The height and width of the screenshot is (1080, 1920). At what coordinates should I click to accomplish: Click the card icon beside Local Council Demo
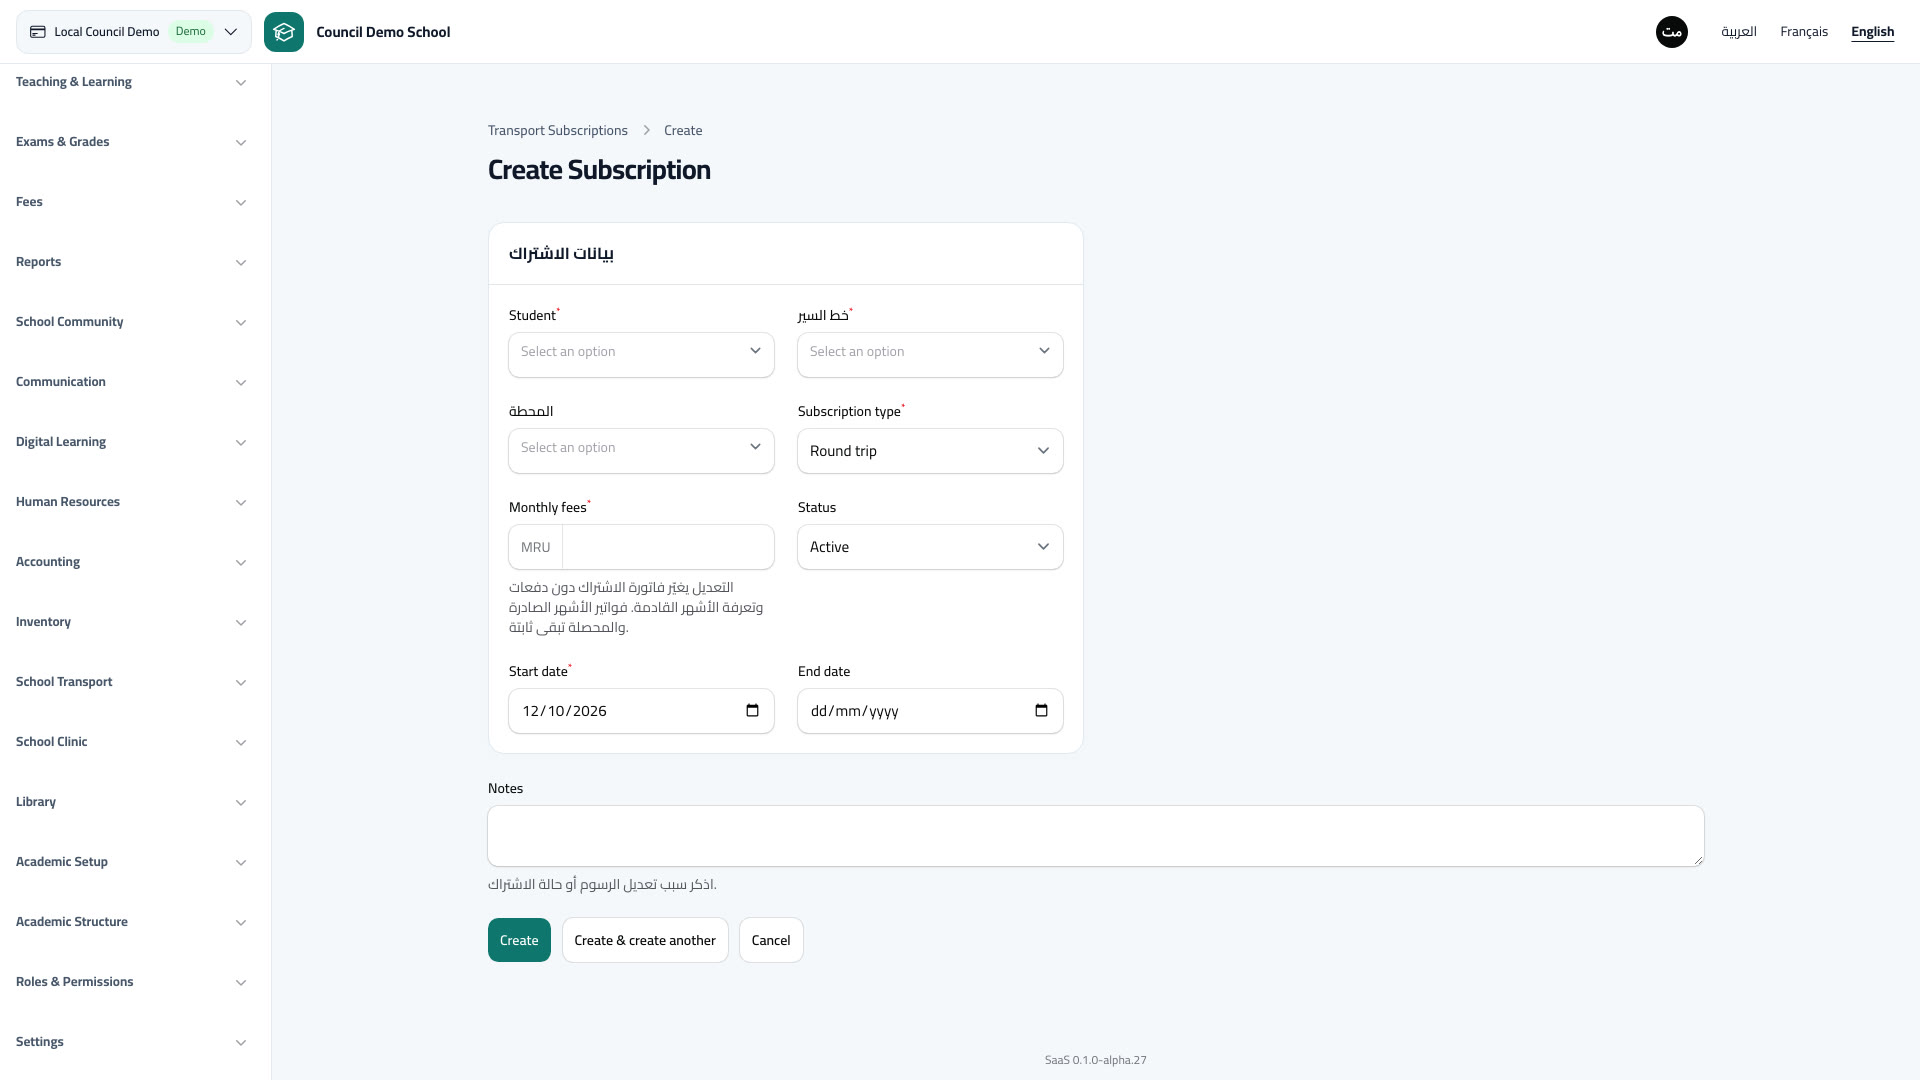point(38,32)
